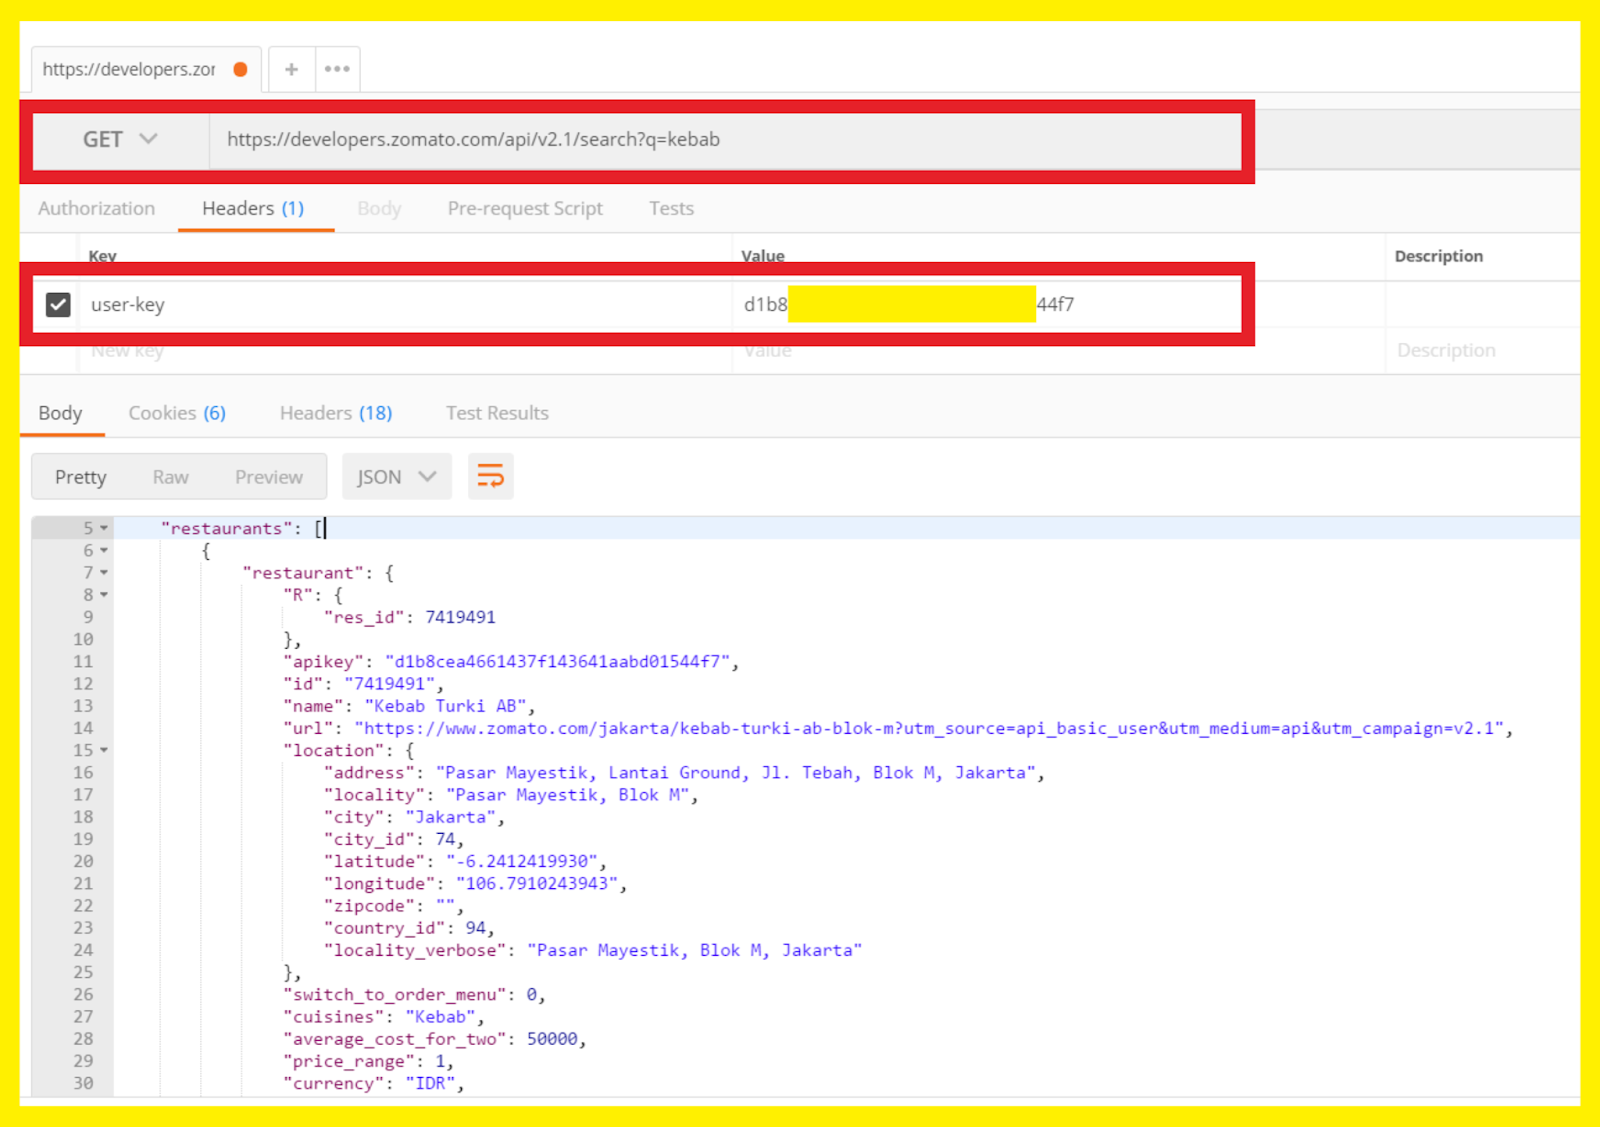The image size is (1600, 1127).
Task: Collapse the R object at line 8
Action: click(x=104, y=595)
